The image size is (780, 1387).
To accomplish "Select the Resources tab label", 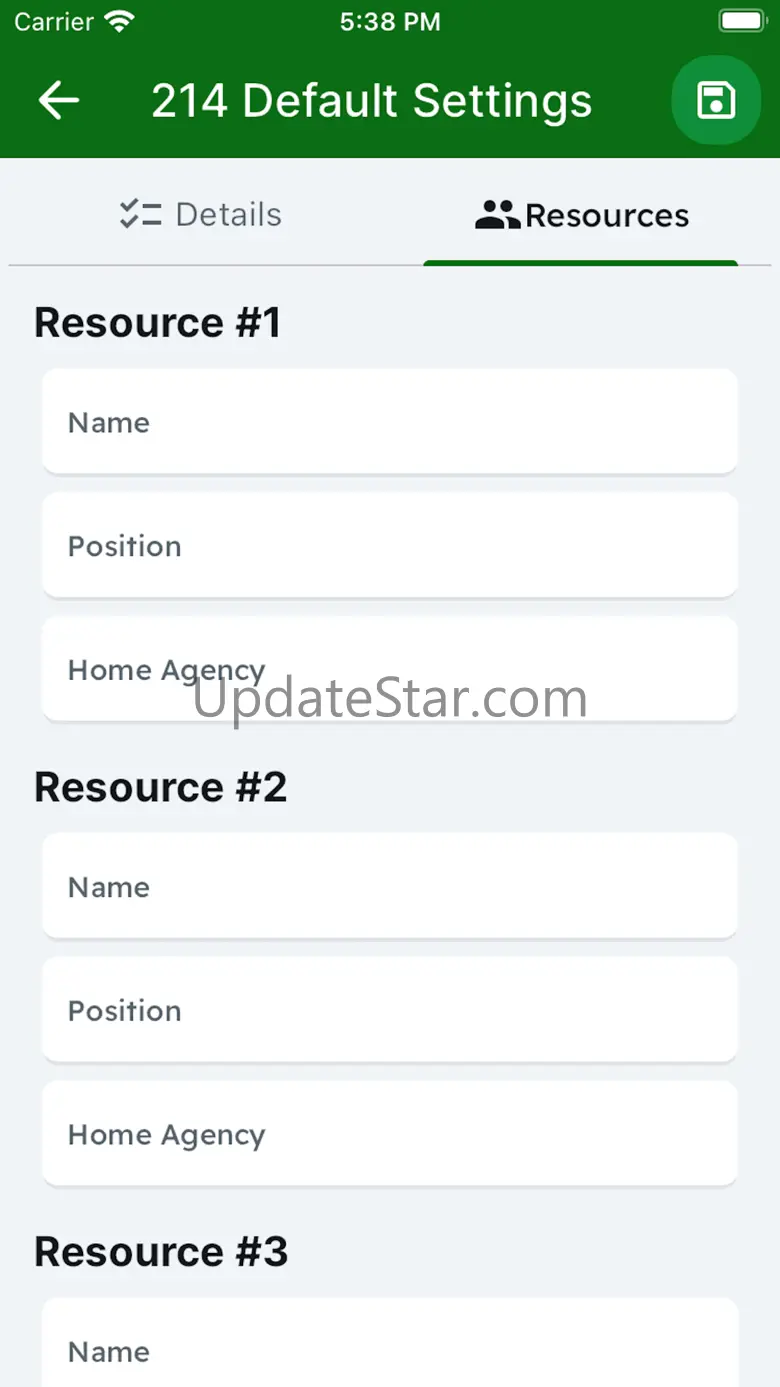I will click(x=607, y=215).
